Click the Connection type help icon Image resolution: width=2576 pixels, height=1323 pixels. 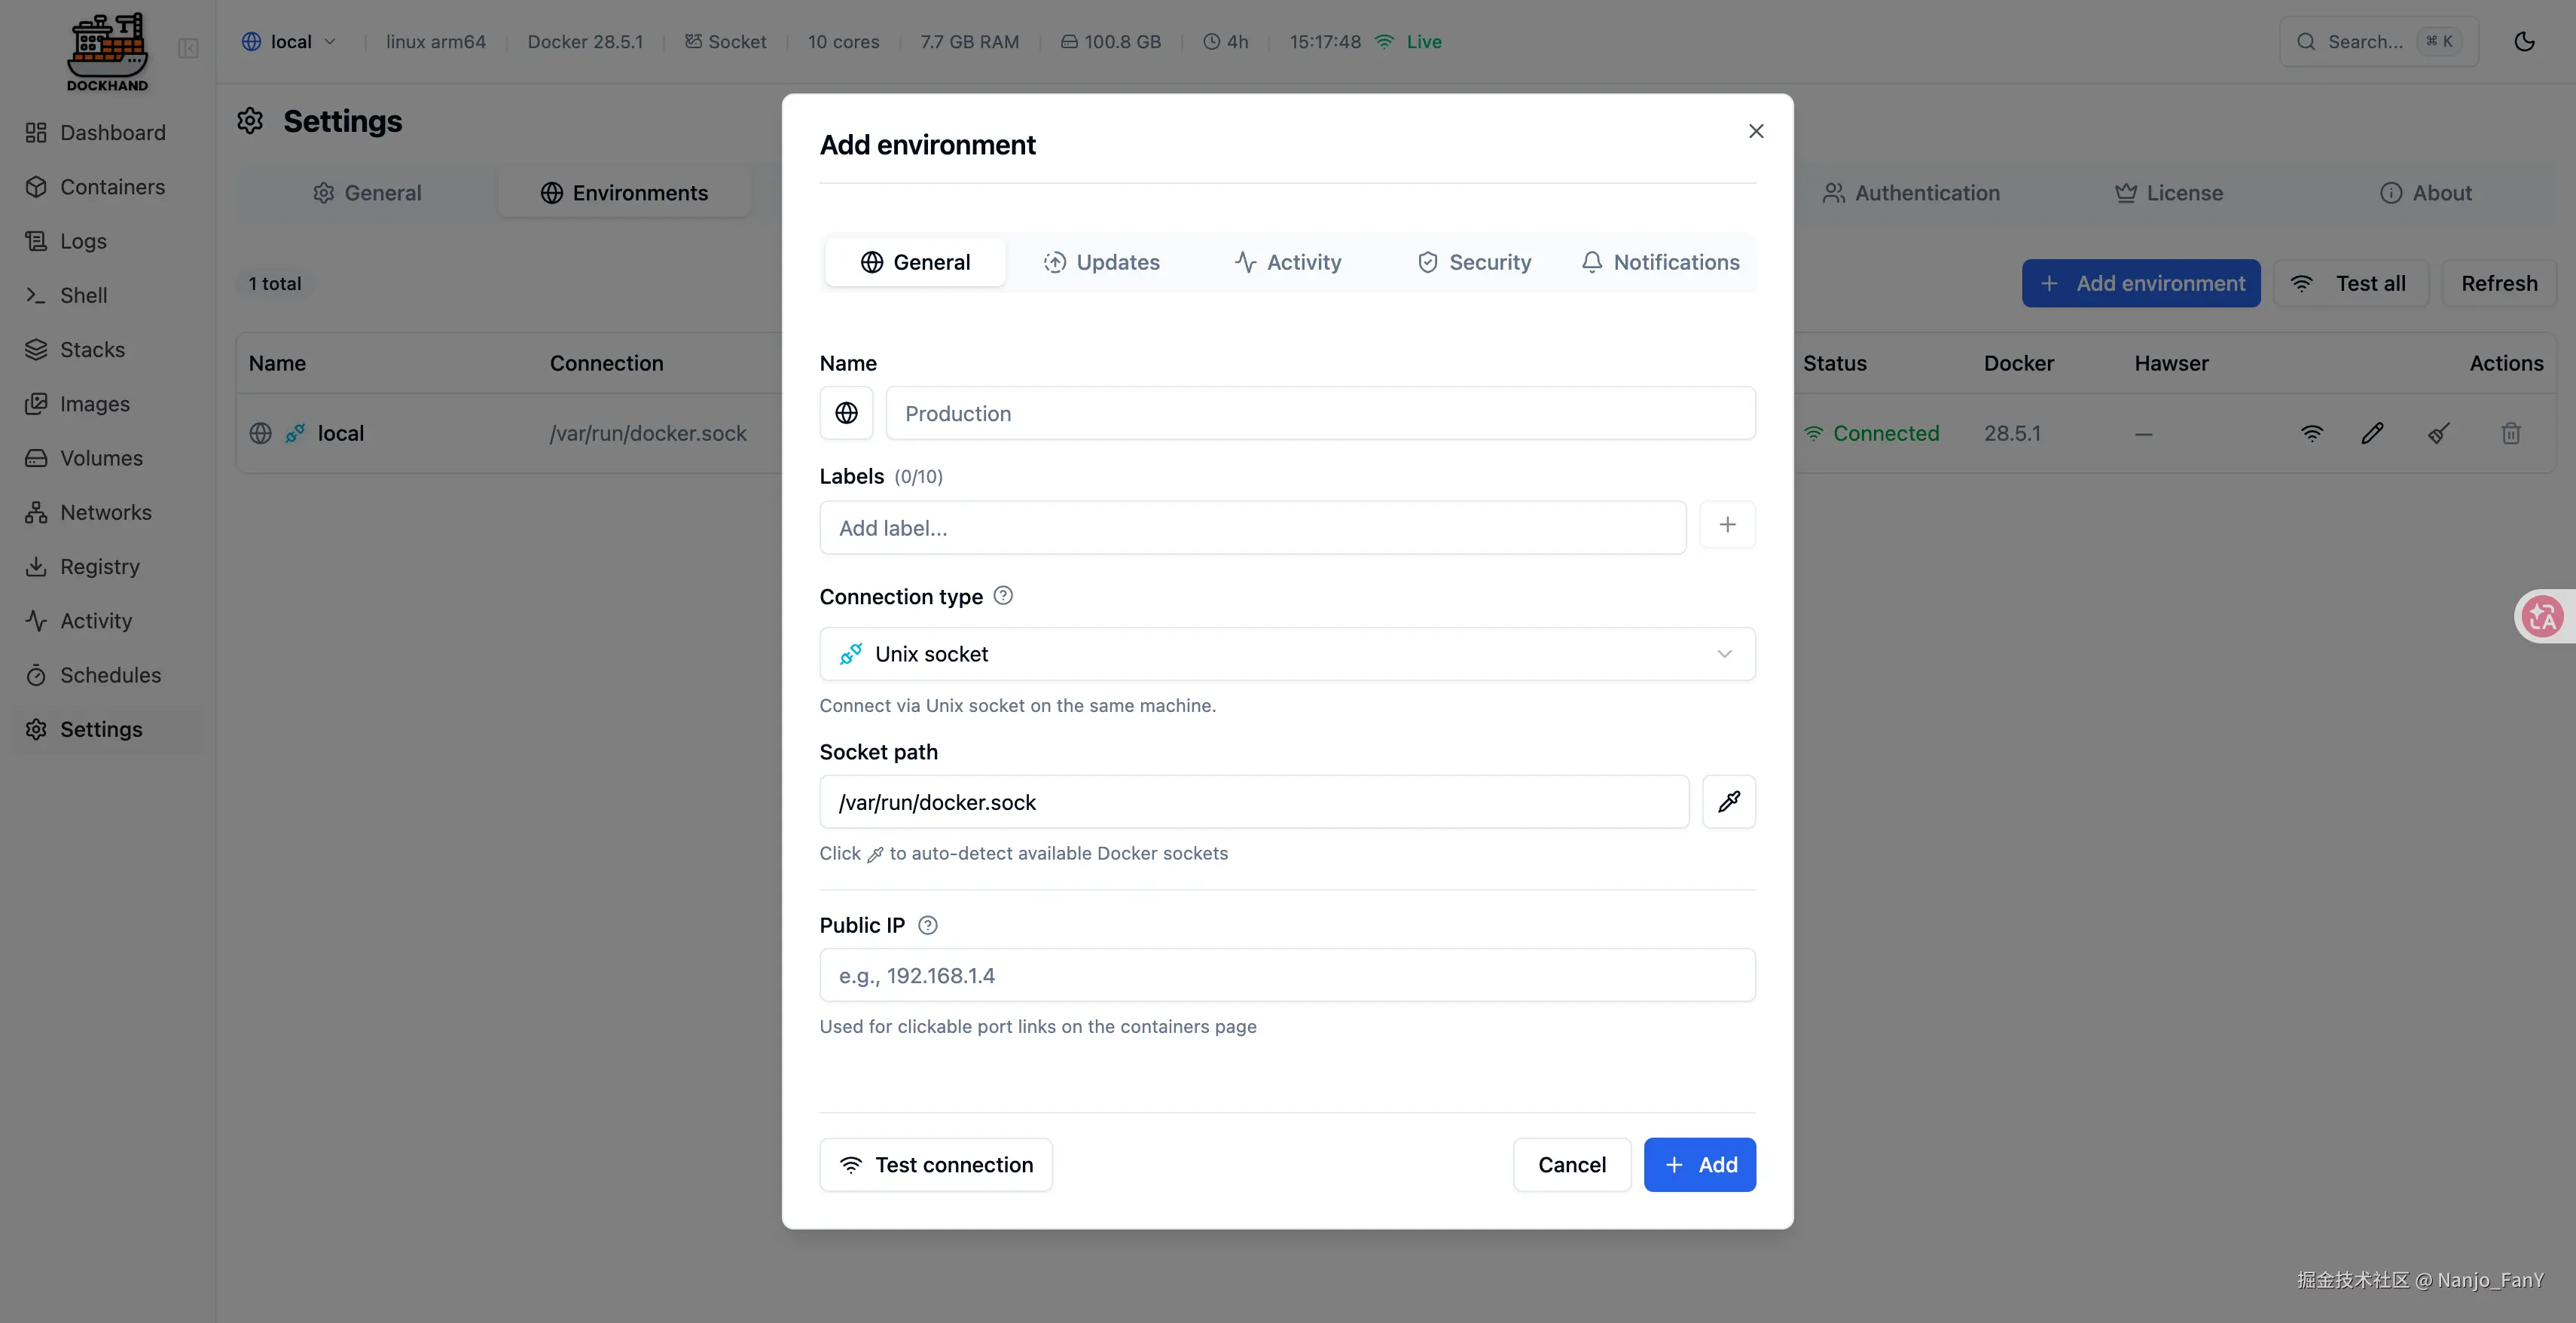(x=1003, y=596)
